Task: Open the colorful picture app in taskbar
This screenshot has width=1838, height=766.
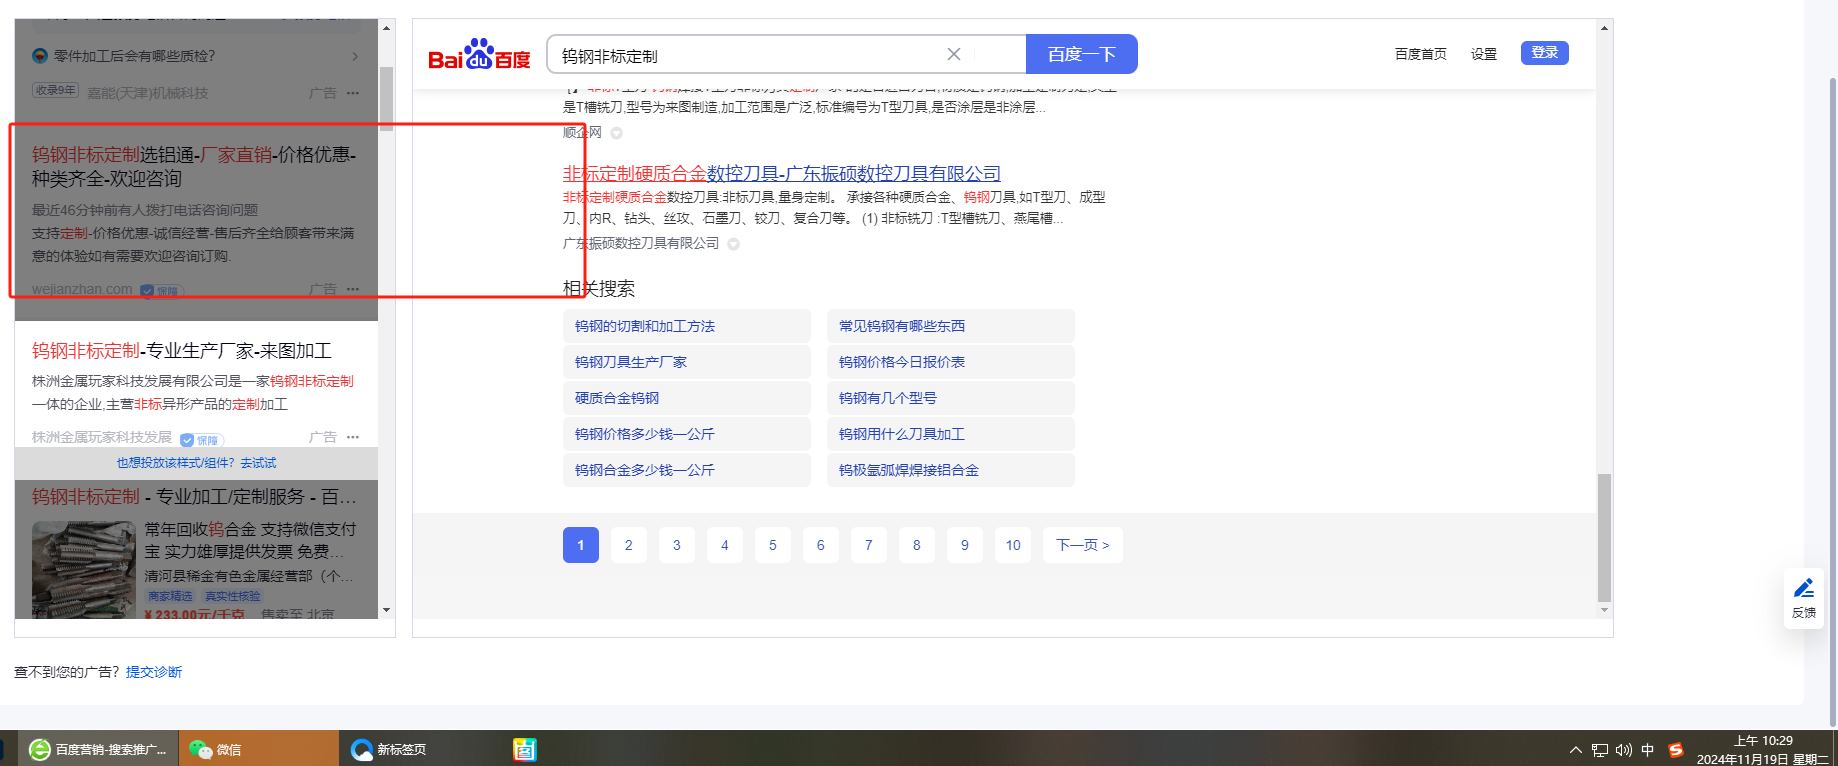Action: 525,749
